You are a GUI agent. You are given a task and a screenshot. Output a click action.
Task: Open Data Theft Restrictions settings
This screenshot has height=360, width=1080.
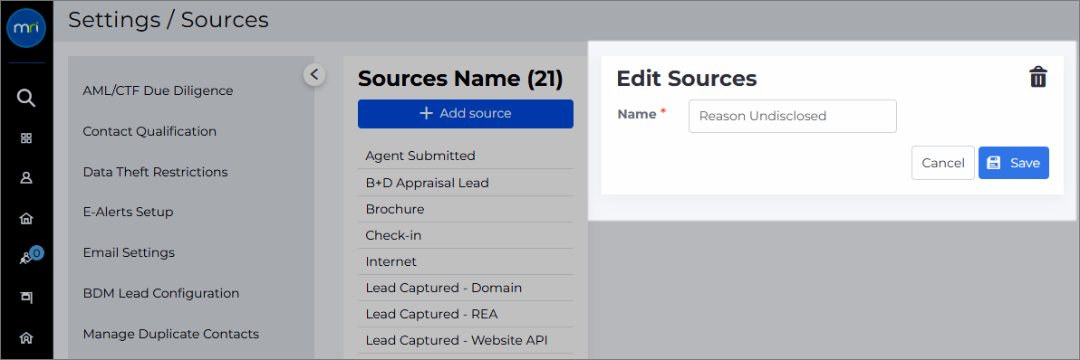coord(155,171)
